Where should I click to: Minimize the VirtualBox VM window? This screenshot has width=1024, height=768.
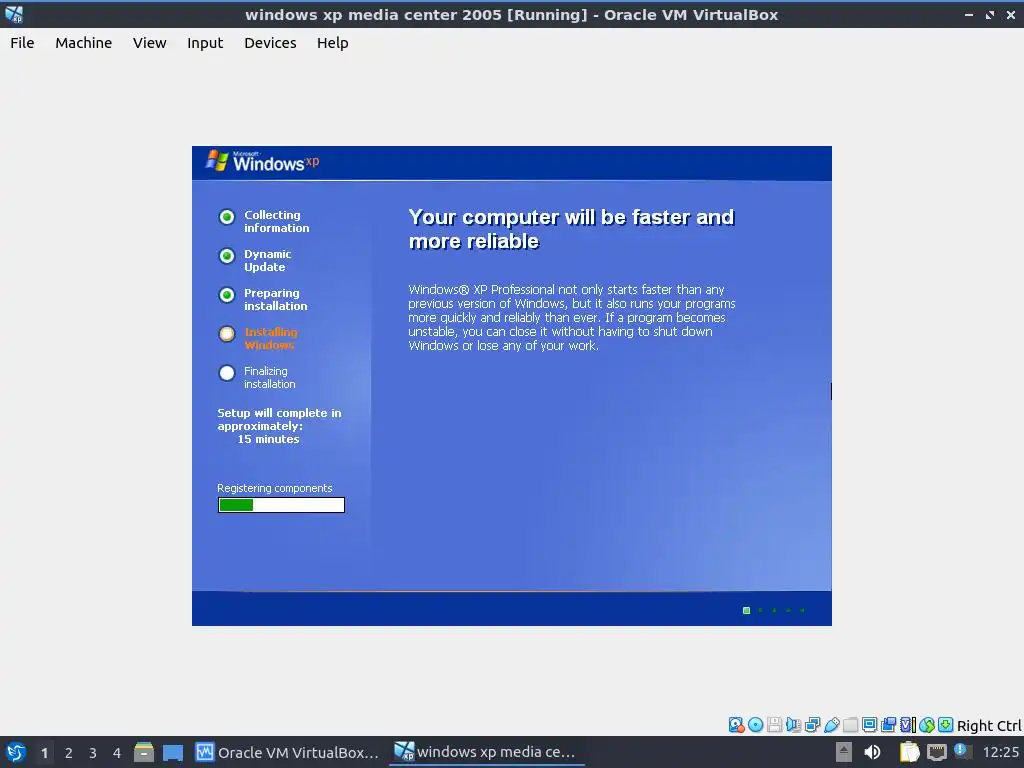click(969, 14)
